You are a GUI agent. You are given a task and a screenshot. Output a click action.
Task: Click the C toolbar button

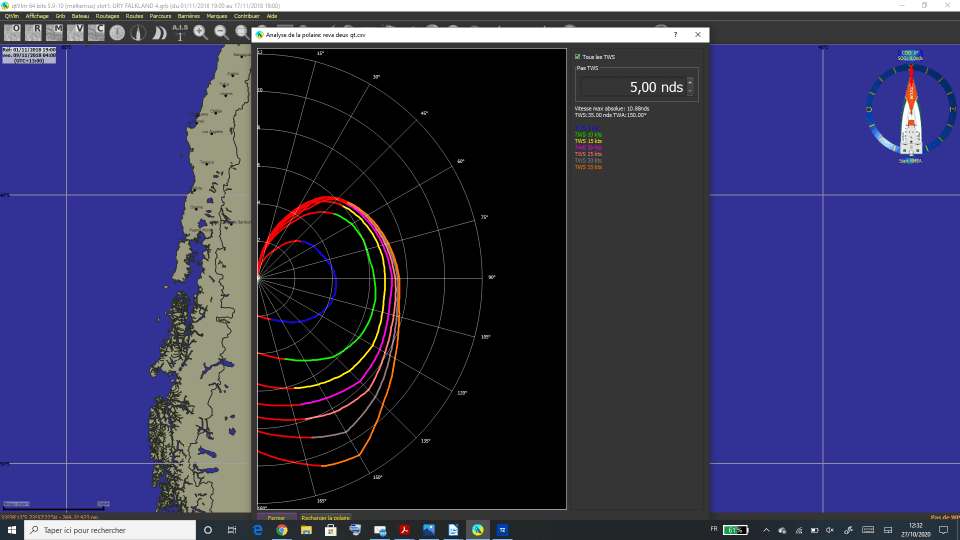point(97,32)
